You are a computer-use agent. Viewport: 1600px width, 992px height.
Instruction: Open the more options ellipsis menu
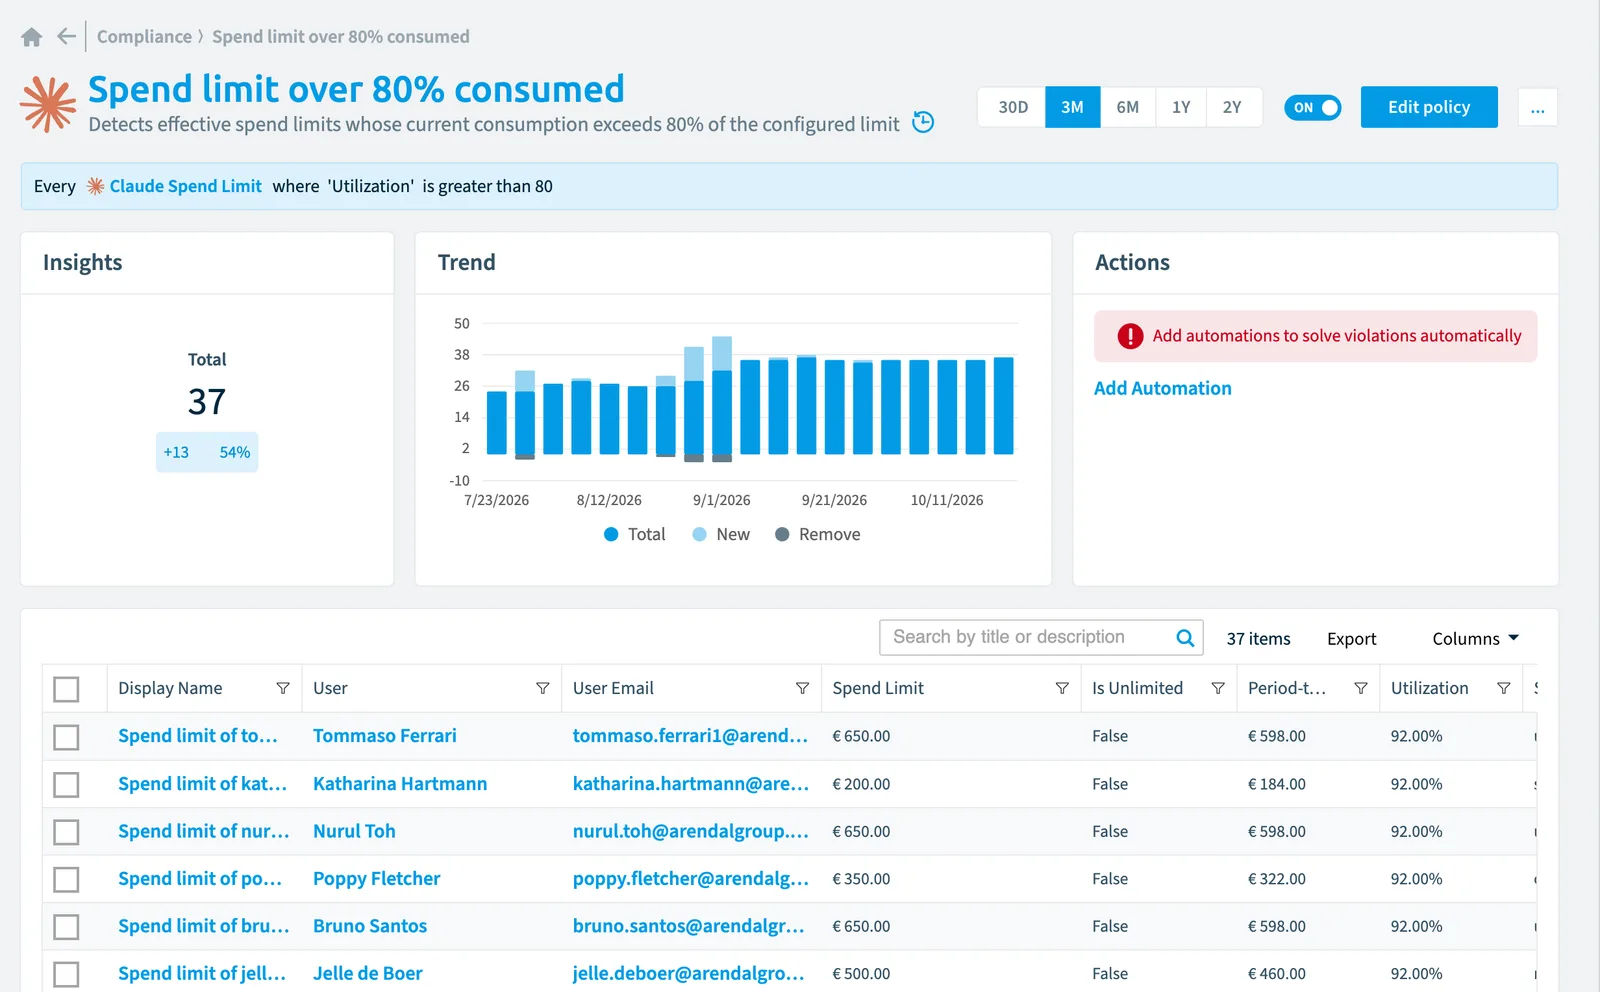click(1537, 107)
